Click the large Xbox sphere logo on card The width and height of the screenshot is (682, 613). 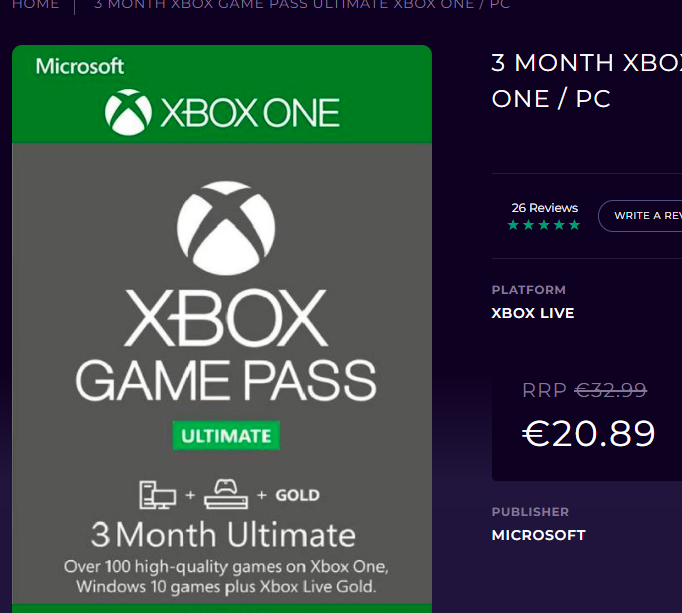(226, 228)
